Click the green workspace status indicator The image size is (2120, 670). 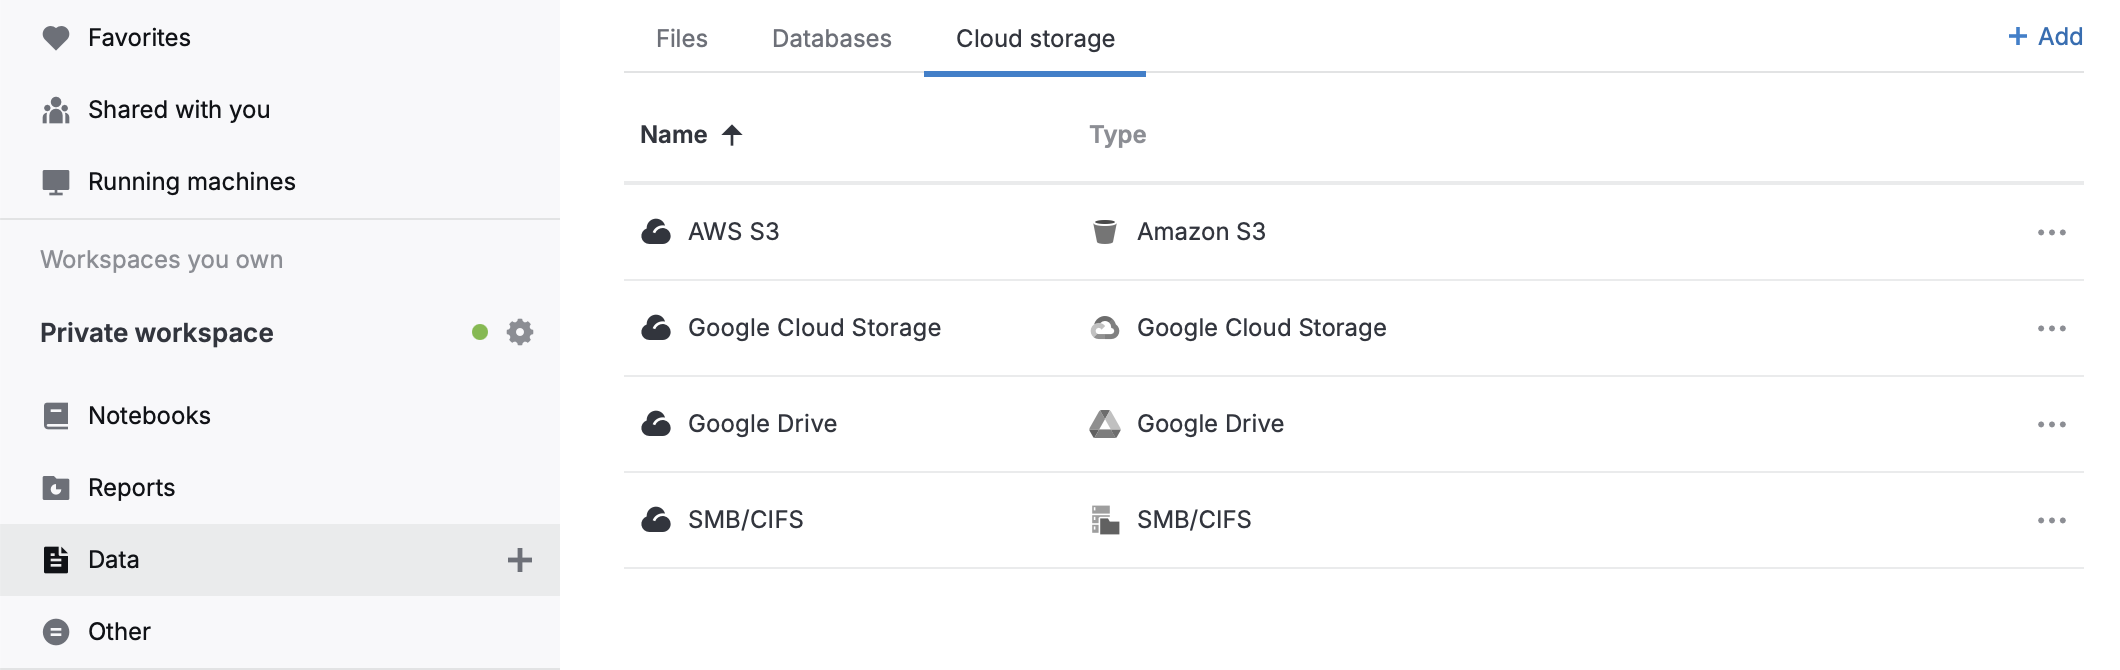[x=479, y=332]
